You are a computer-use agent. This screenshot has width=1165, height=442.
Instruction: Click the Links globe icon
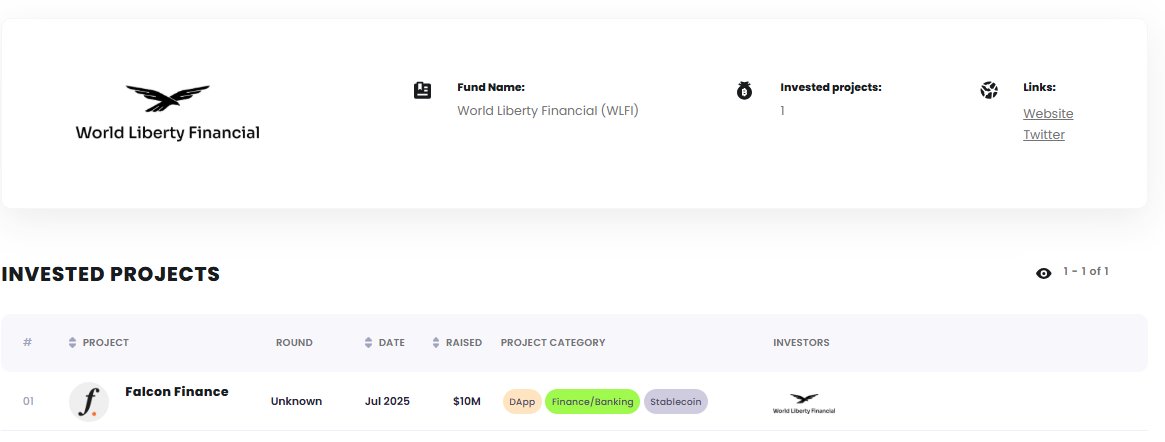pos(989,91)
